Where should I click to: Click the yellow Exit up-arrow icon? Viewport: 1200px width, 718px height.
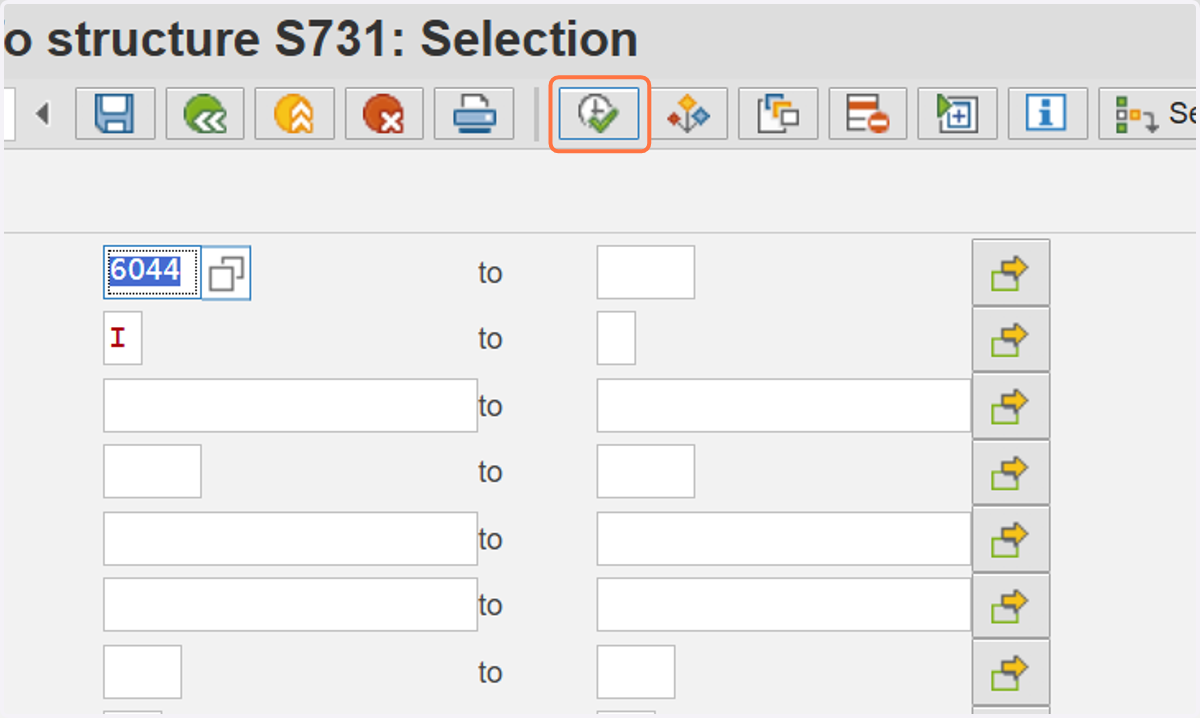tap(295, 113)
